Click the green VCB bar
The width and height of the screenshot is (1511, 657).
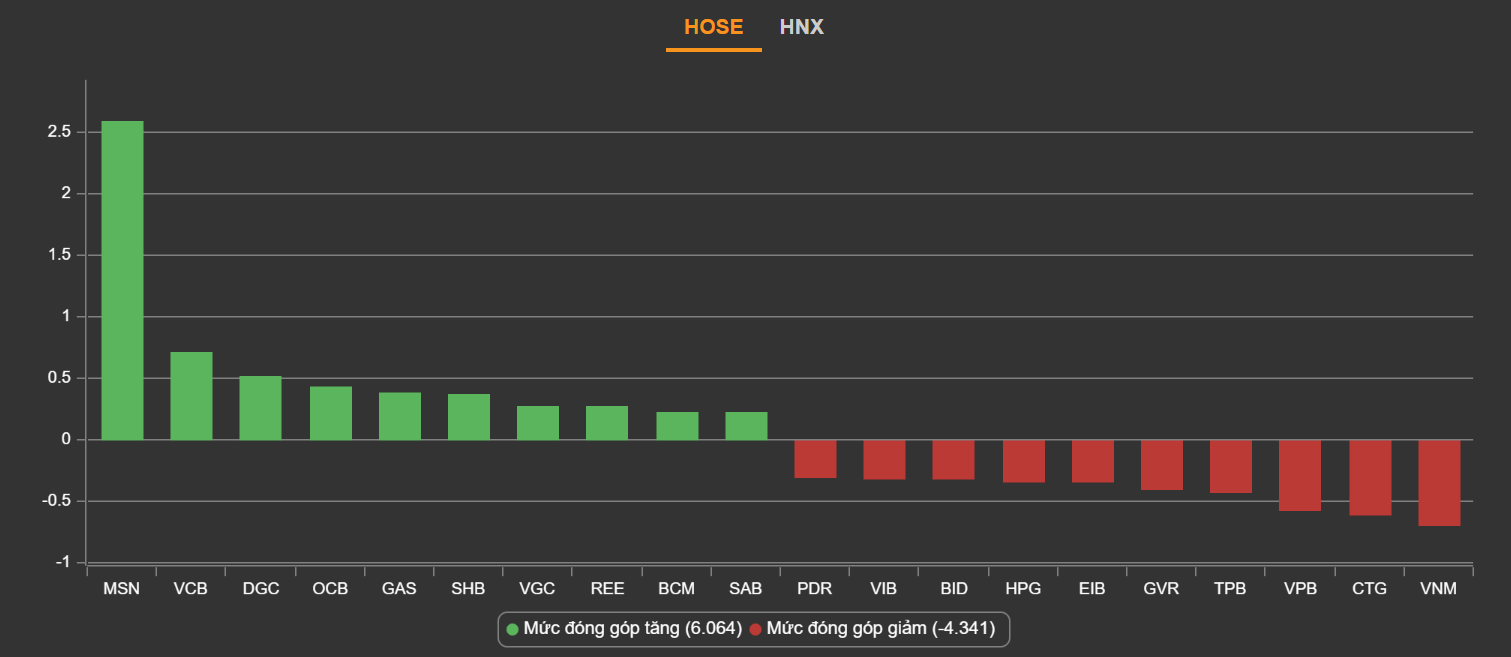[x=191, y=396]
